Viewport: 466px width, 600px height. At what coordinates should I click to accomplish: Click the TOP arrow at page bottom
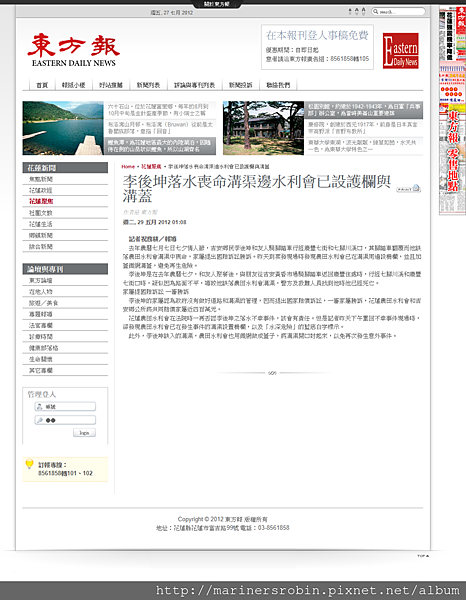pyautogui.click(x=423, y=556)
